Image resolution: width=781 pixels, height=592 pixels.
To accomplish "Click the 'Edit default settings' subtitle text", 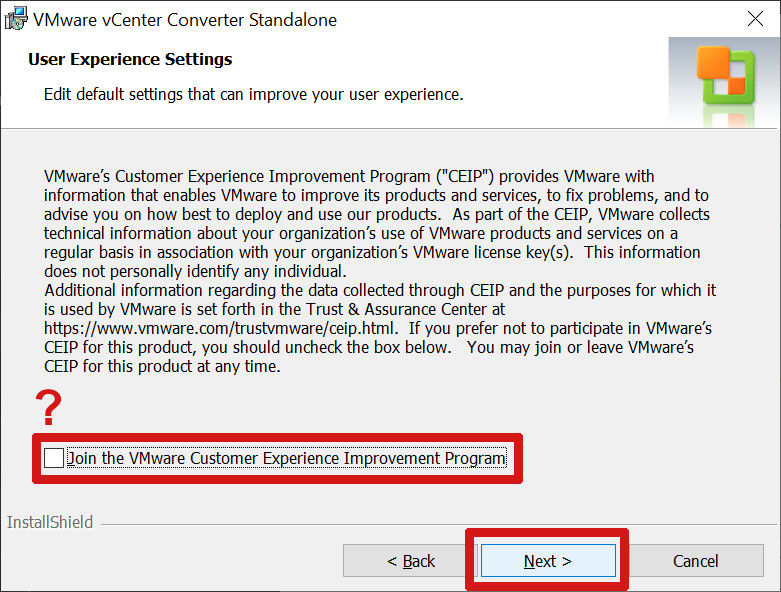I will (x=254, y=94).
